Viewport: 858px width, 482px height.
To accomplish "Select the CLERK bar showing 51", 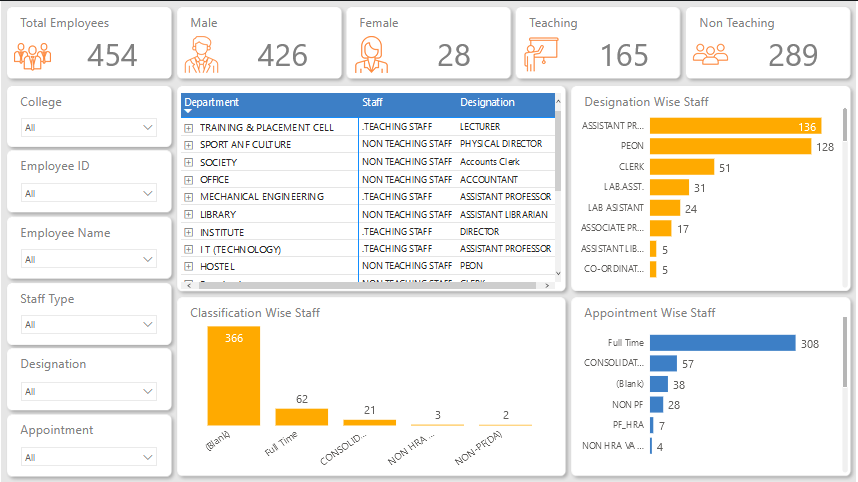I will pyautogui.click(x=682, y=167).
